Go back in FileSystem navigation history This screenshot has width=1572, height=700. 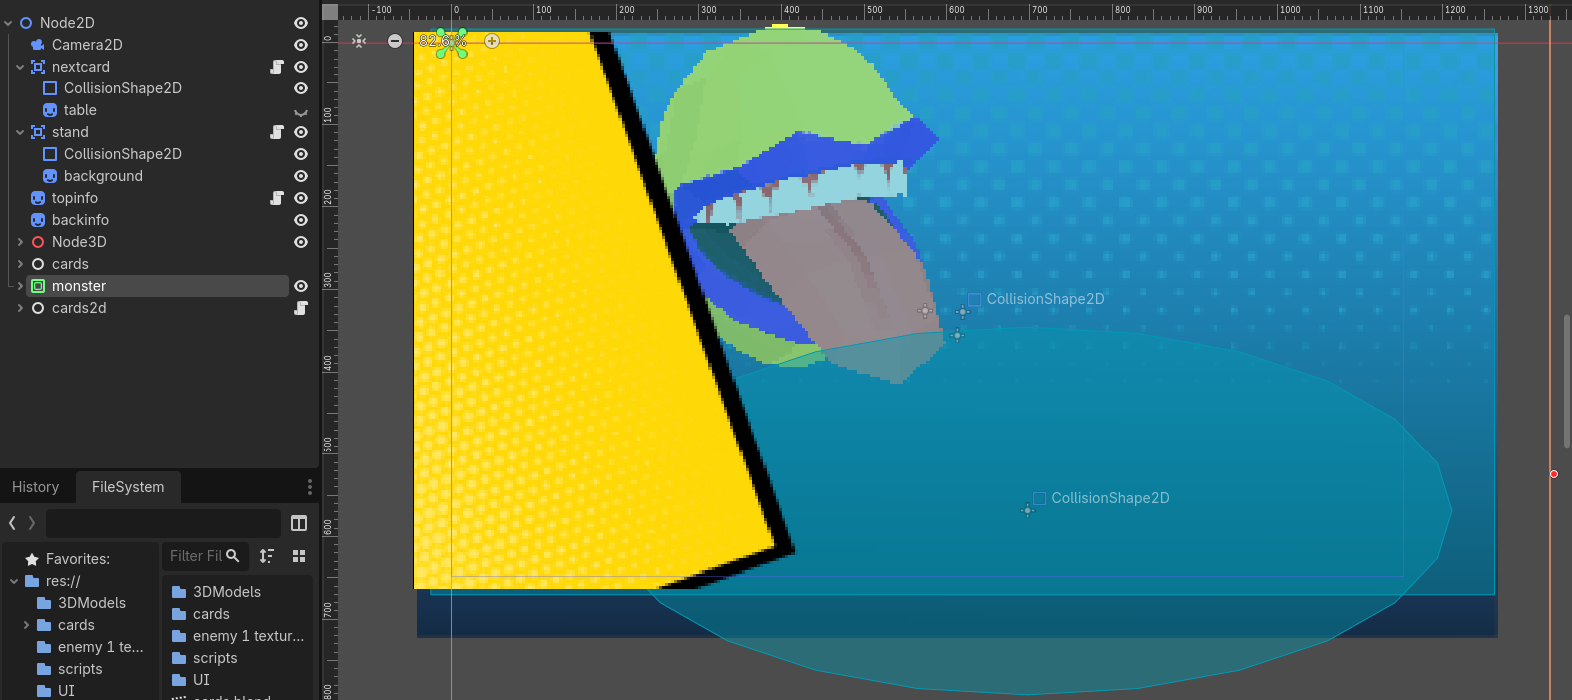[x=12, y=523]
